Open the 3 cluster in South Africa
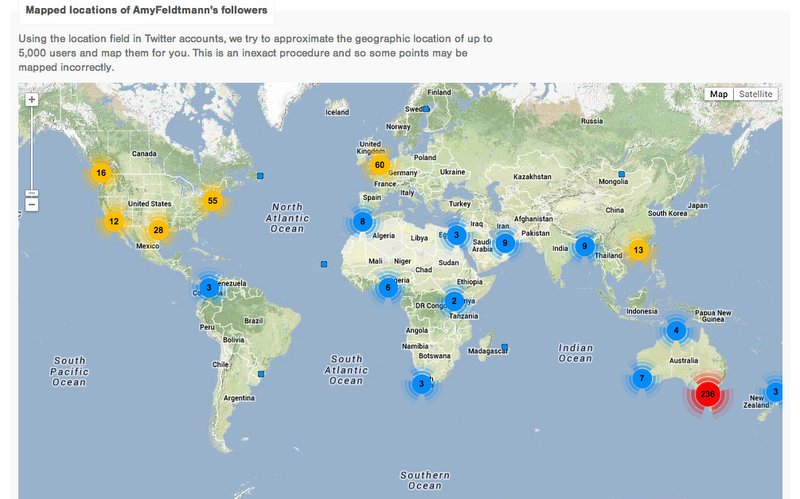800x499 pixels. pyautogui.click(x=423, y=383)
